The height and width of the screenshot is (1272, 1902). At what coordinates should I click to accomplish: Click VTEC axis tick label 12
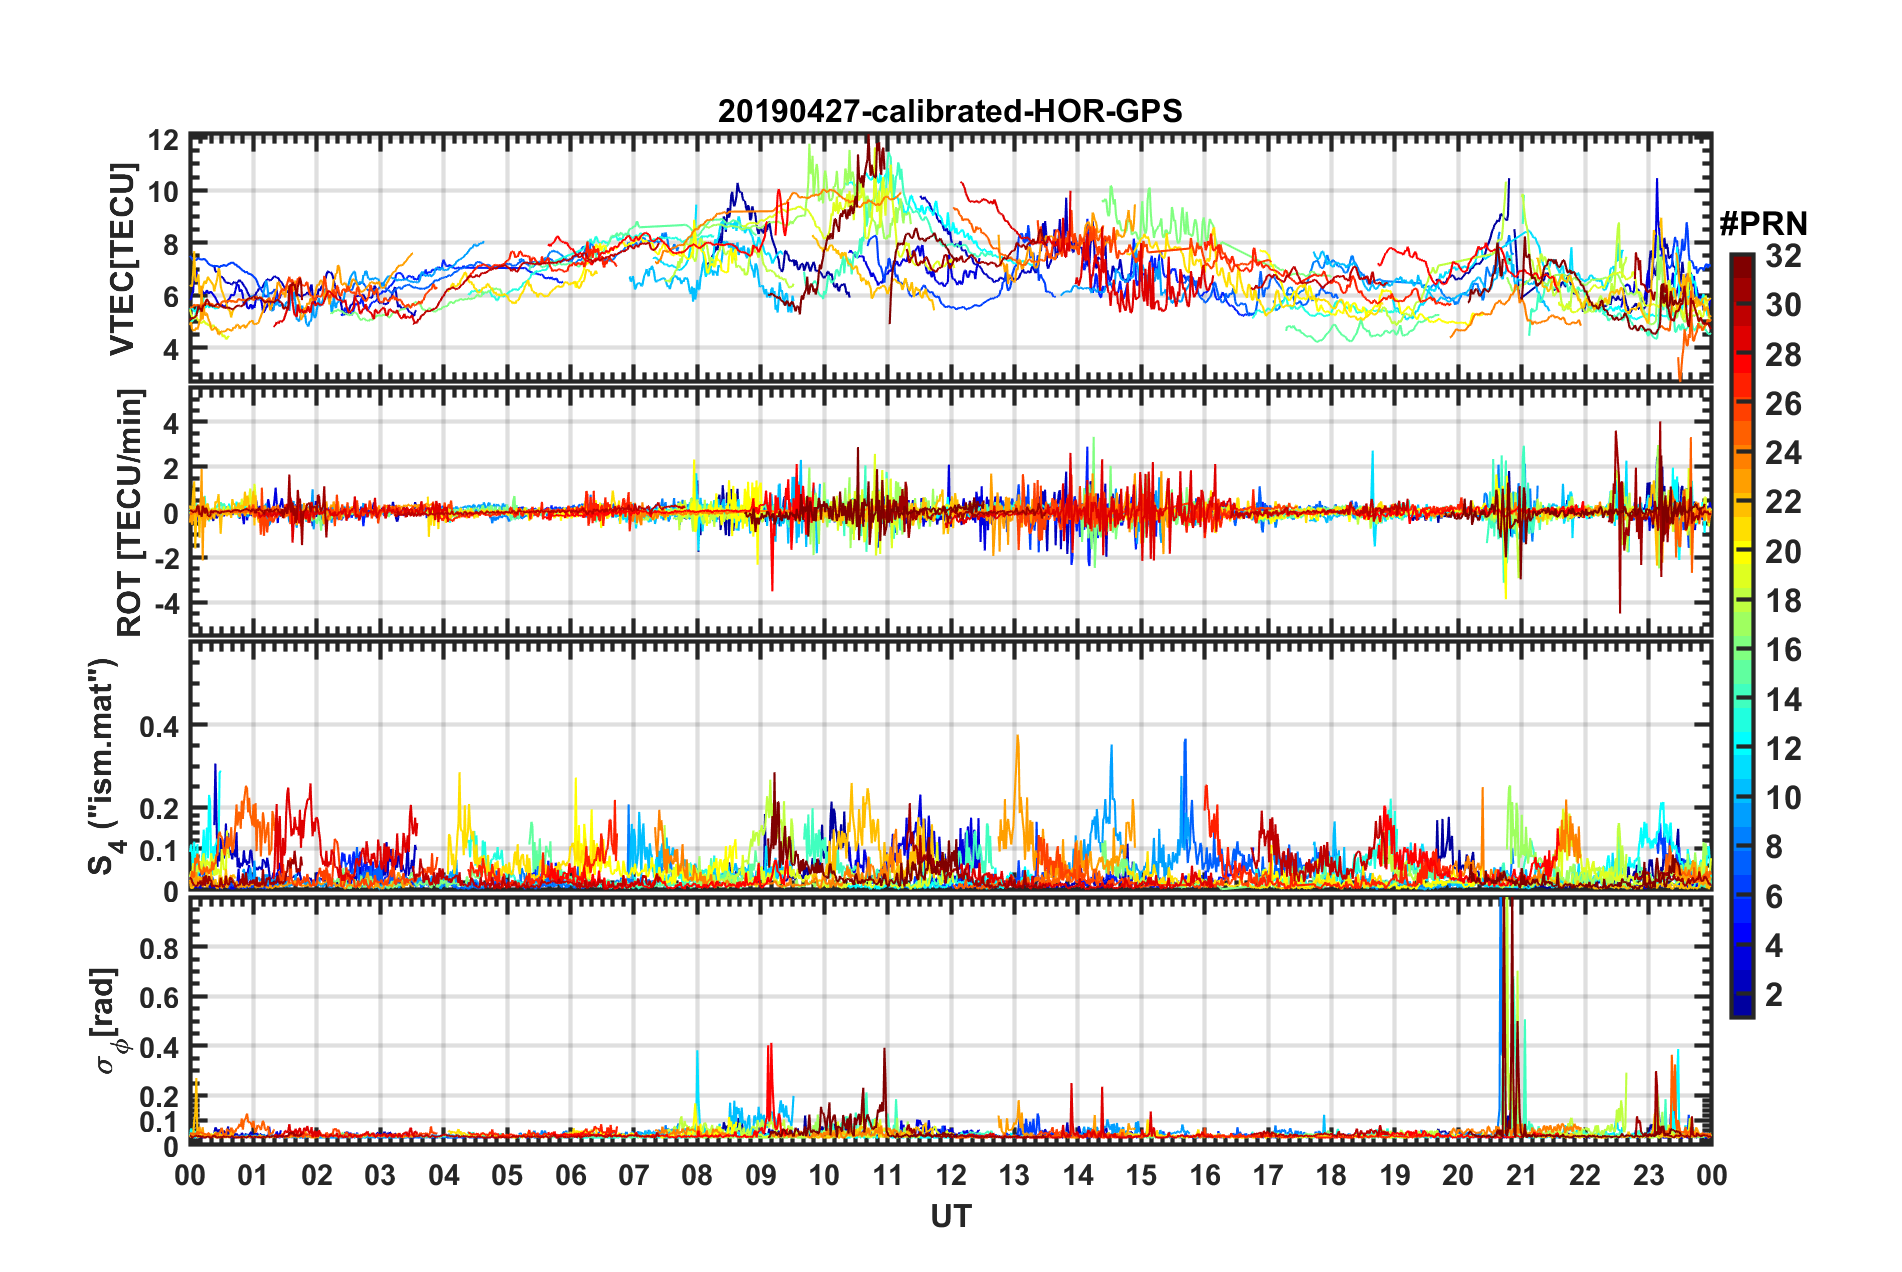tap(163, 140)
